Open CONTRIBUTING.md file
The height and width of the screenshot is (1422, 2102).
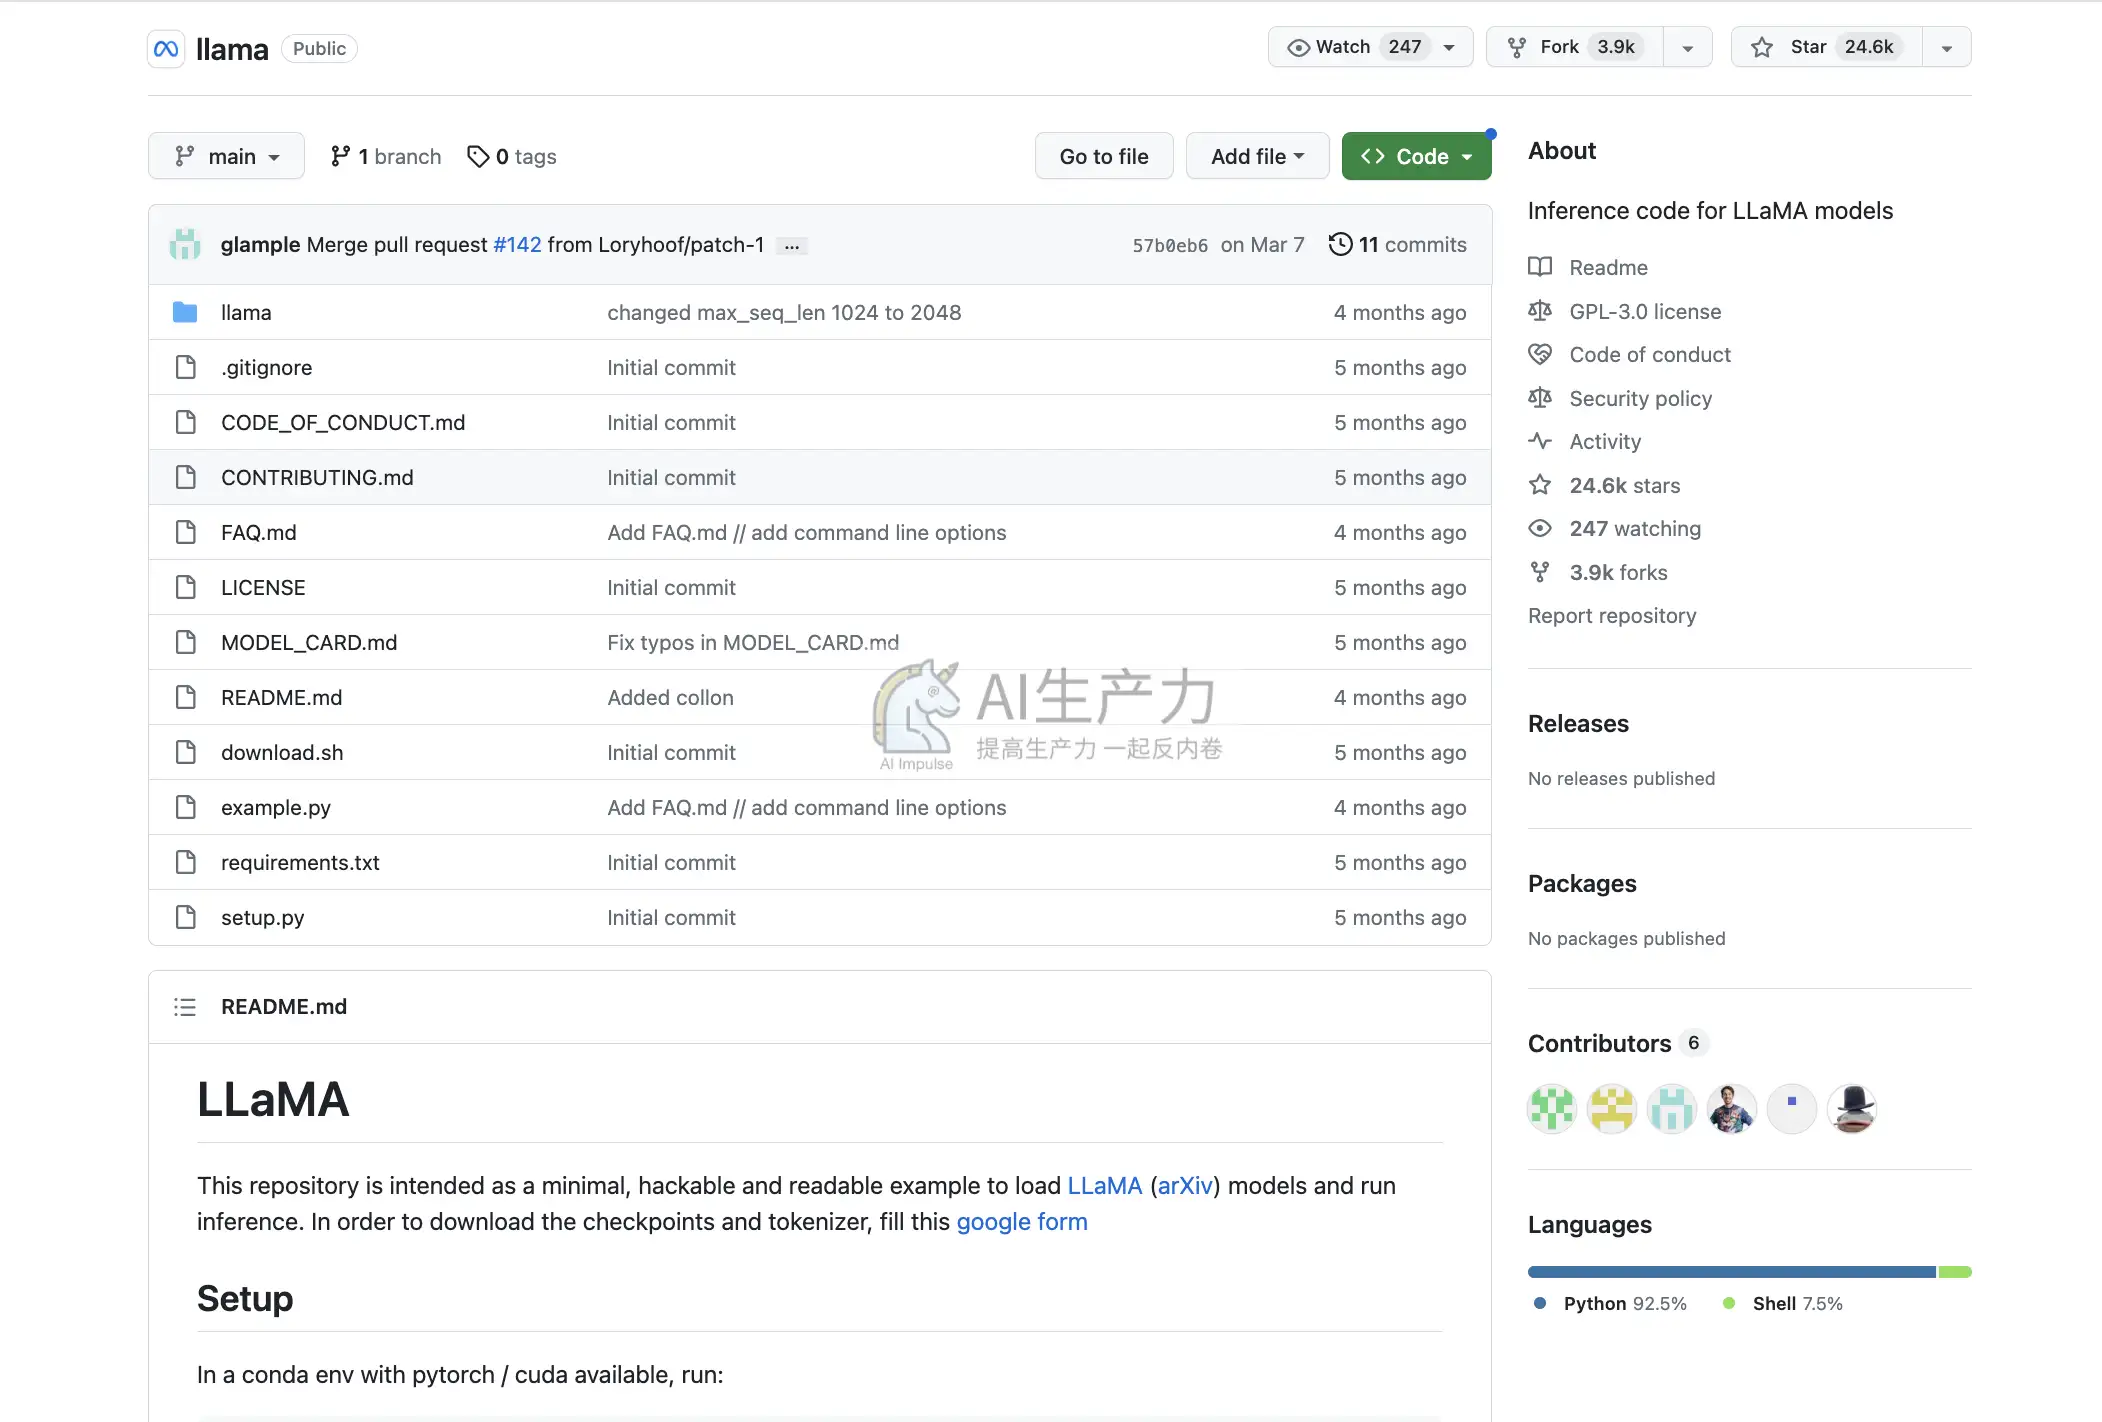(317, 477)
